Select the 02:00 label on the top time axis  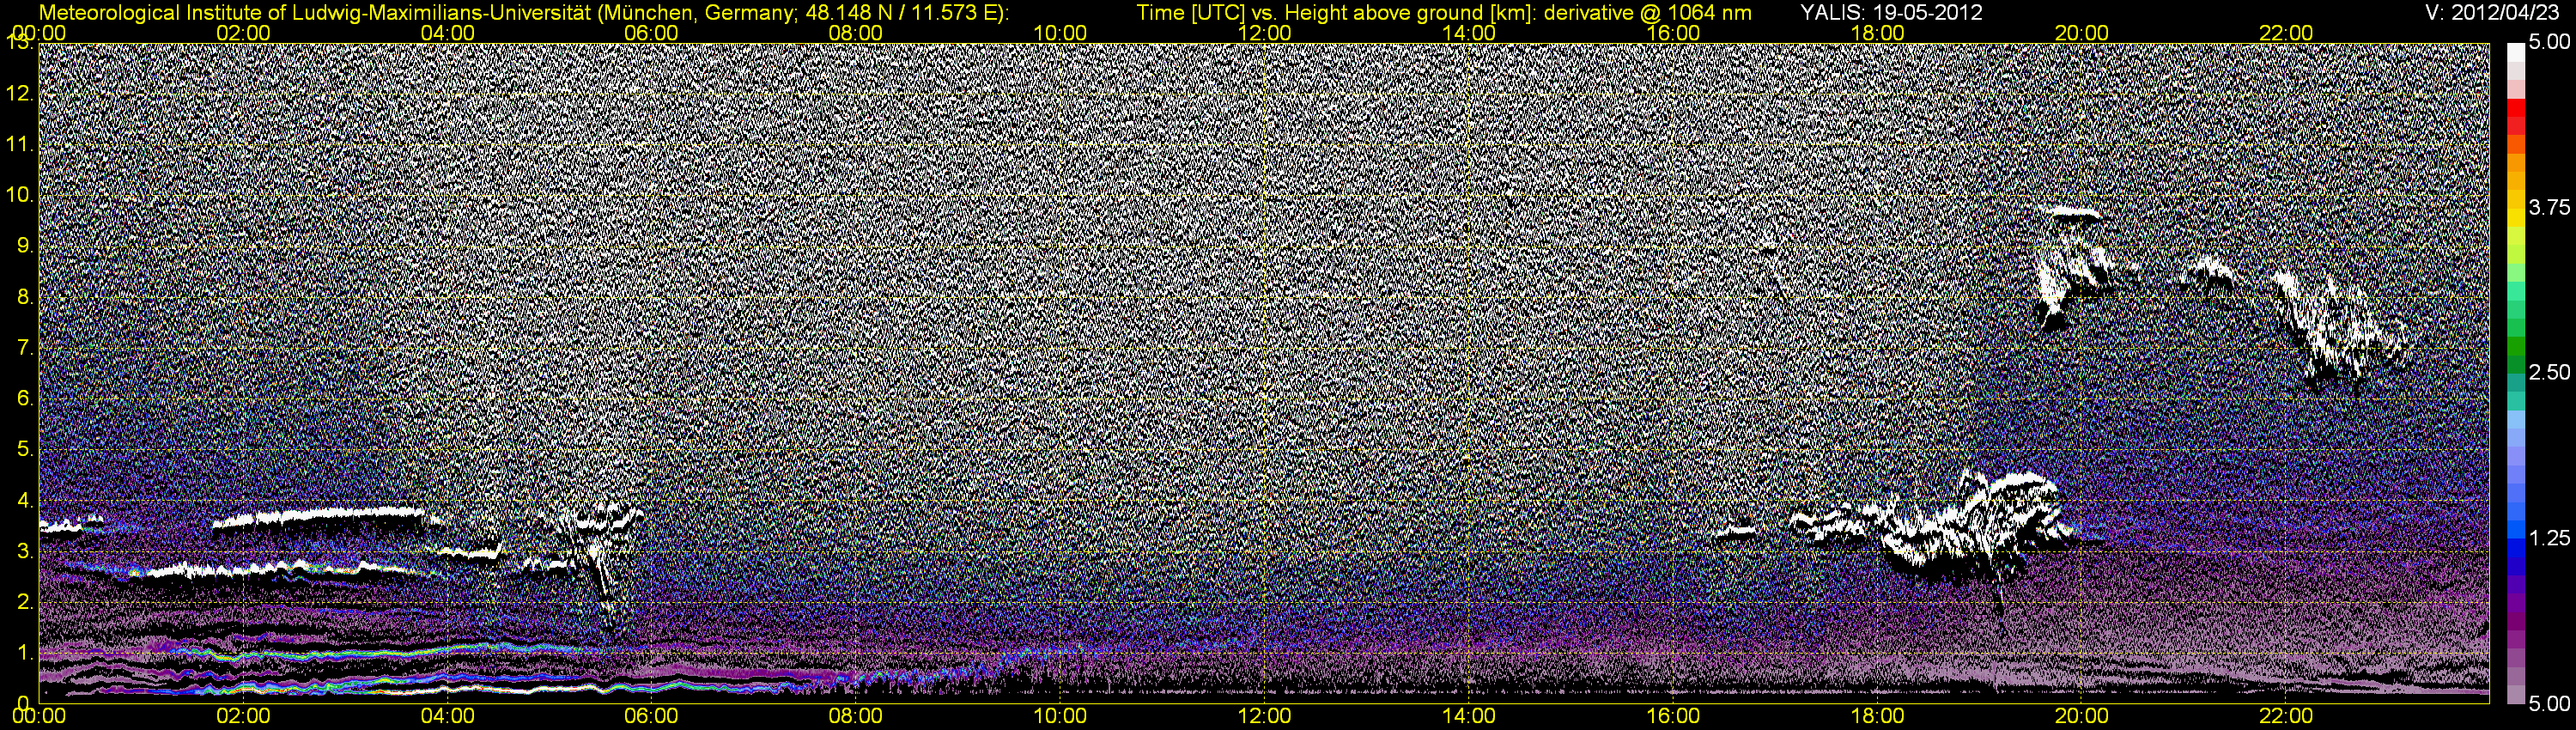243,33
